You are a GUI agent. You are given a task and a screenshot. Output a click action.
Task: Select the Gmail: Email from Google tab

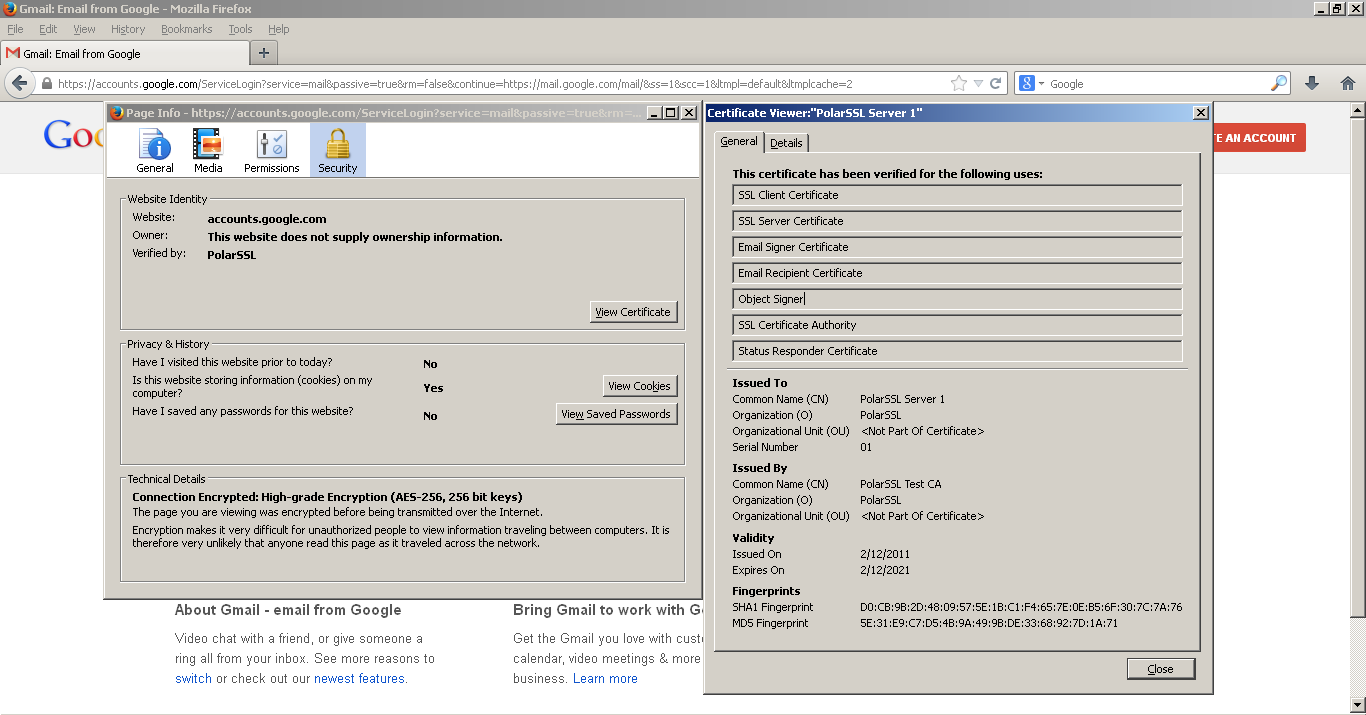point(124,53)
